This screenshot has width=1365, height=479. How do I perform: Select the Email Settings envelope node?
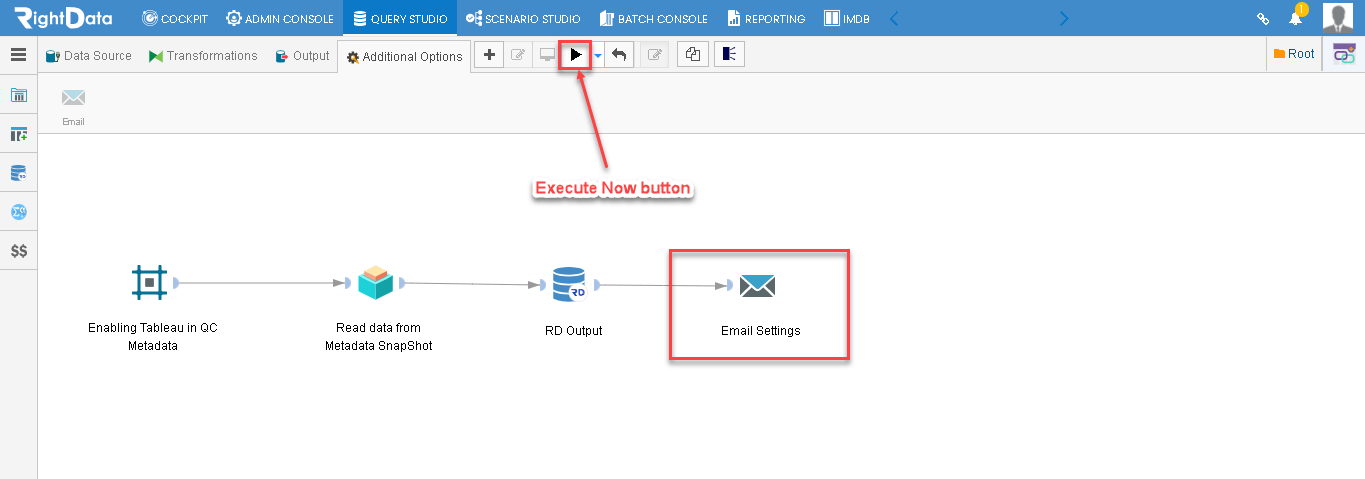(x=757, y=286)
